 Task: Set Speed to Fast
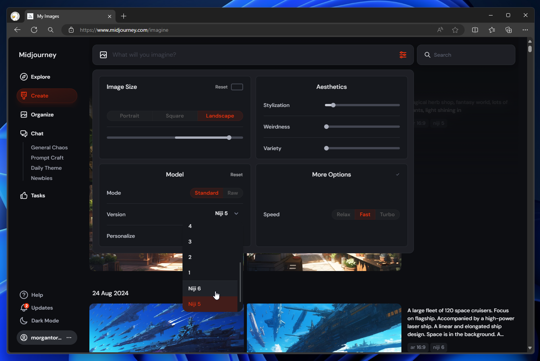(365, 214)
